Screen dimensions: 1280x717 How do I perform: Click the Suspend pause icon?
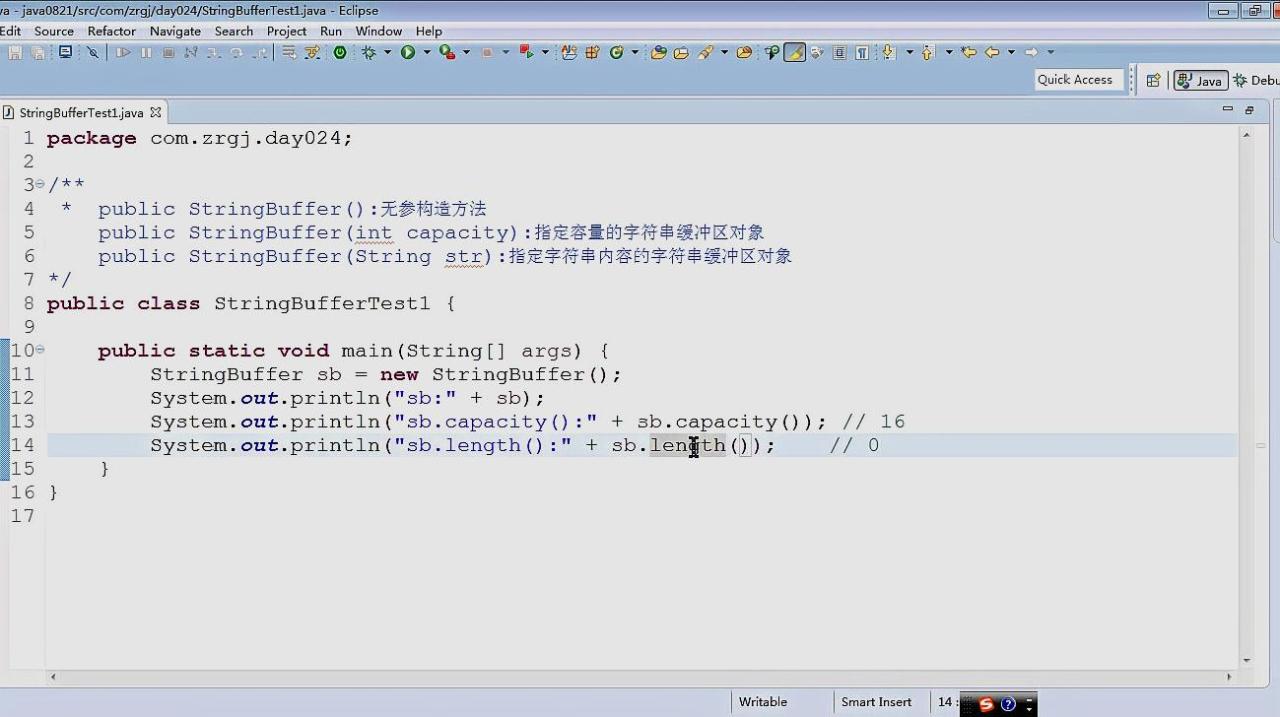coord(146,52)
